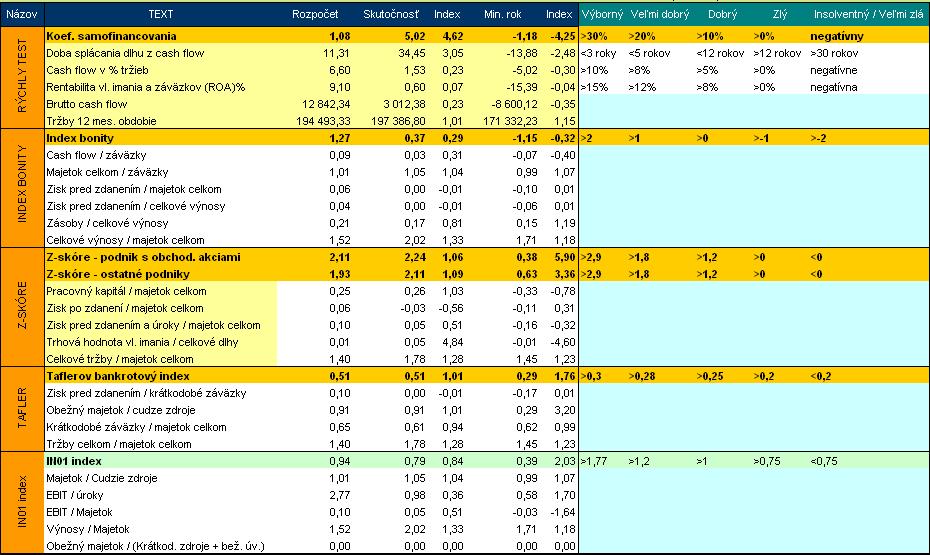This screenshot has width=930, height=555.
Task: Click the Zásoby / celkové výnosy label
Action: click(x=107, y=224)
